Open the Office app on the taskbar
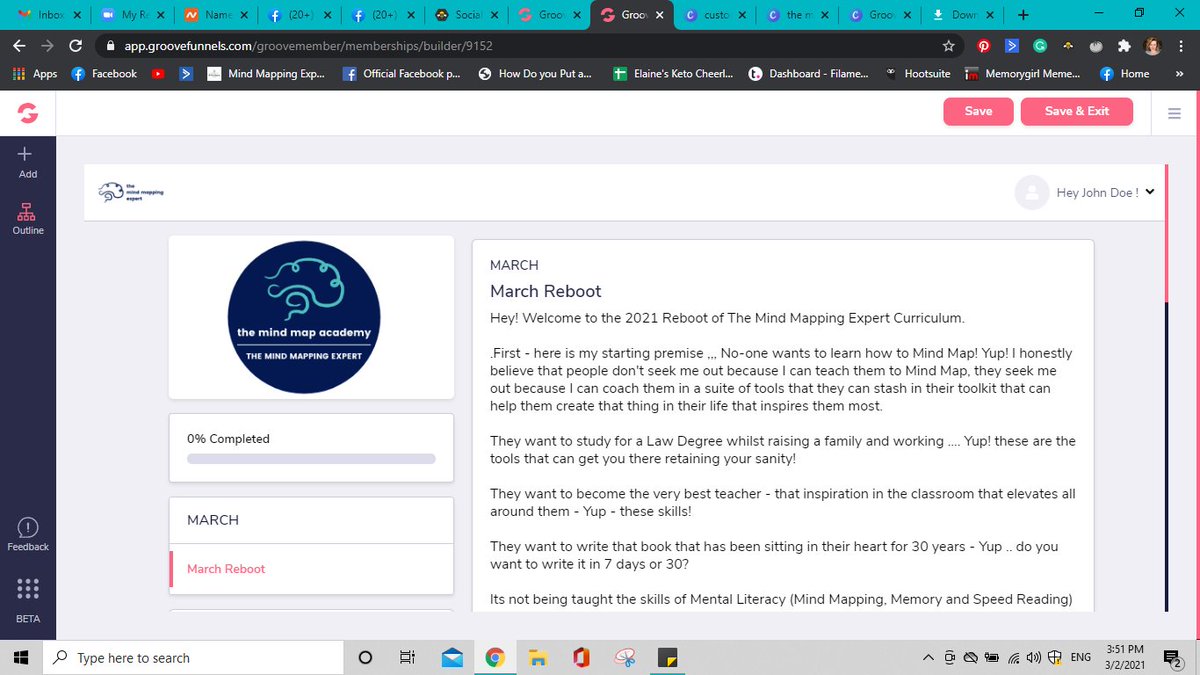This screenshot has height=675, width=1200. 581,657
